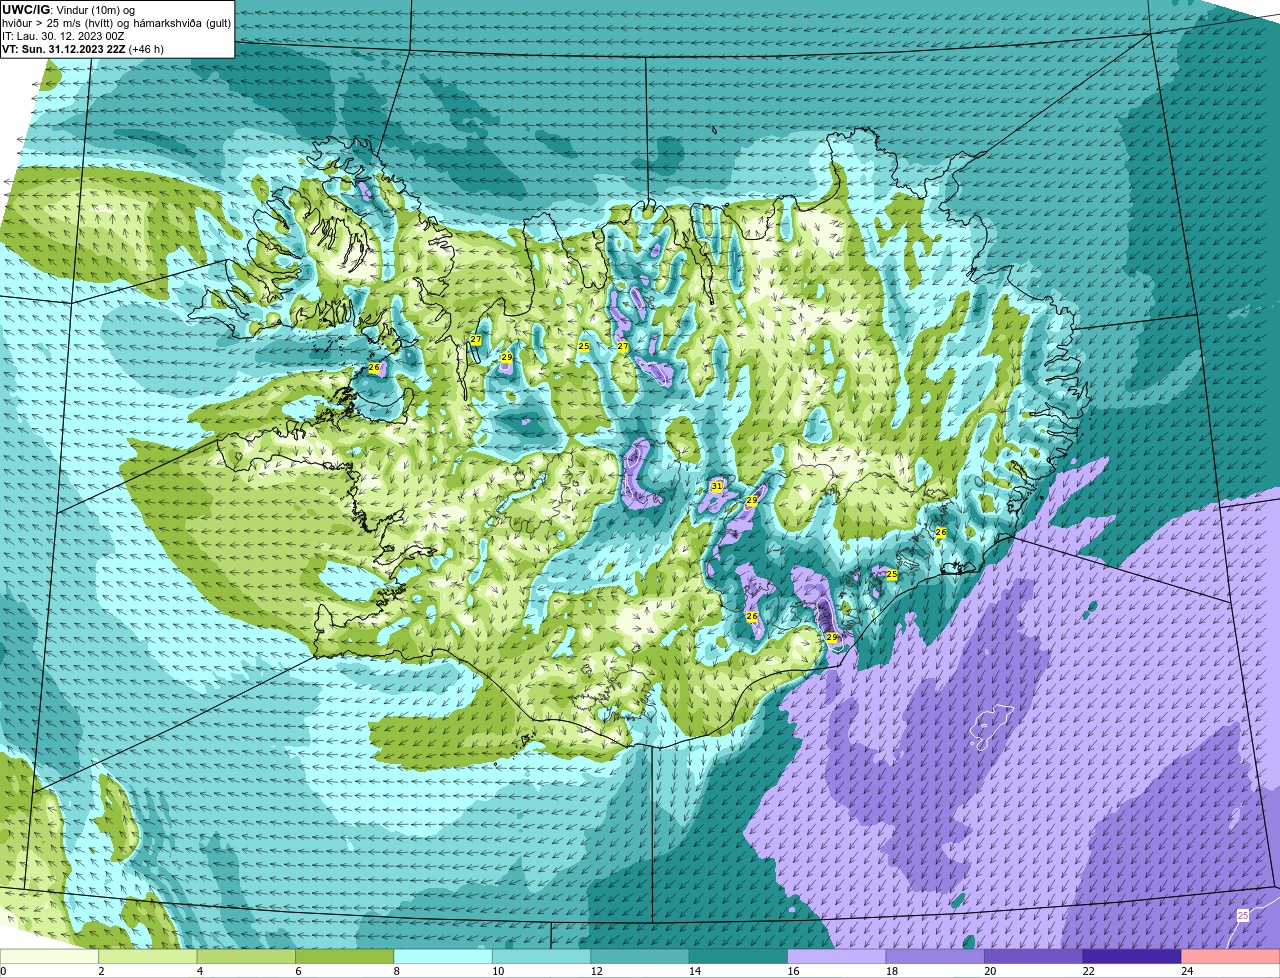Viewport: 1280px width, 978px height.
Task: Click the legend tick label 24
Action: tap(1187, 971)
